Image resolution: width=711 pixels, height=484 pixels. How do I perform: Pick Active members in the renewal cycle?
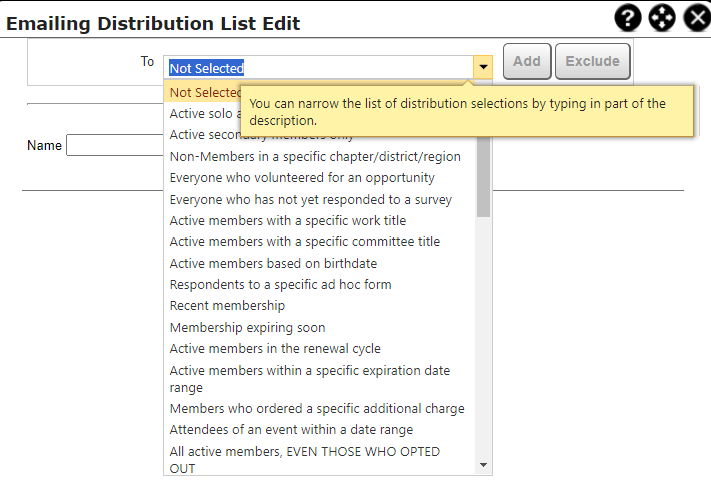coord(320,349)
